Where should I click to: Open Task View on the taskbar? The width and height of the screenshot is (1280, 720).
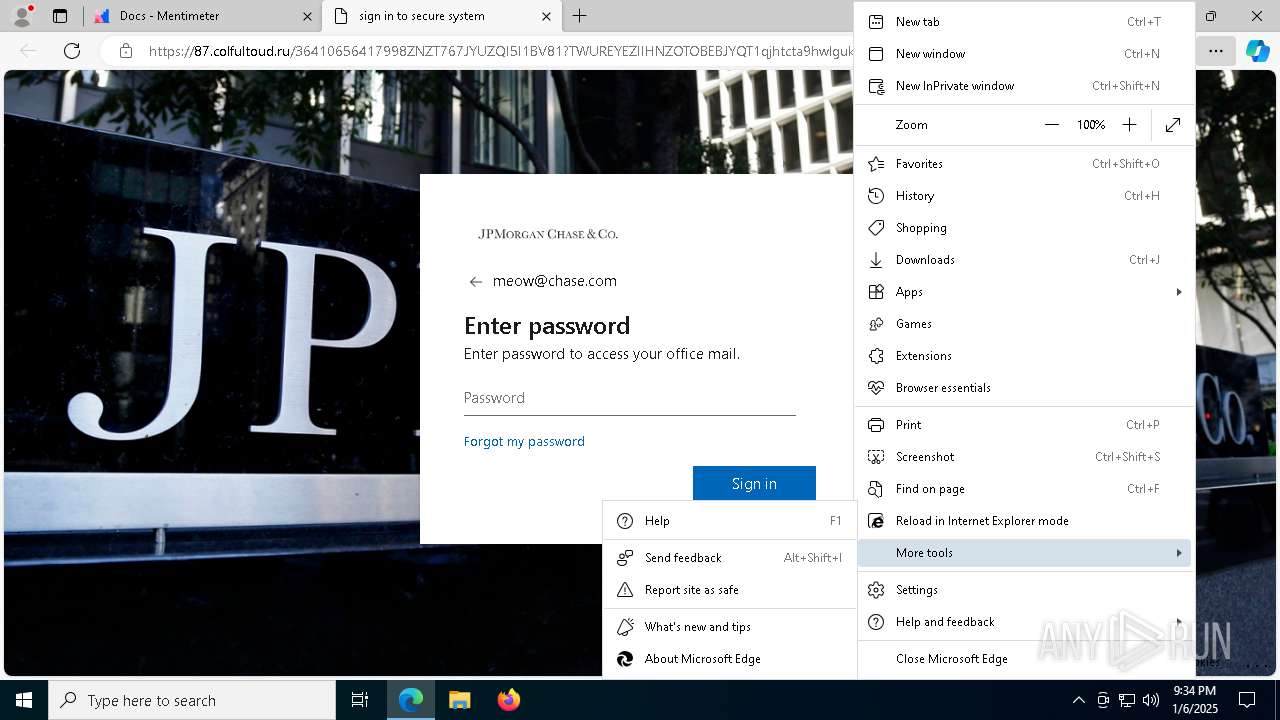(x=360, y=700)
